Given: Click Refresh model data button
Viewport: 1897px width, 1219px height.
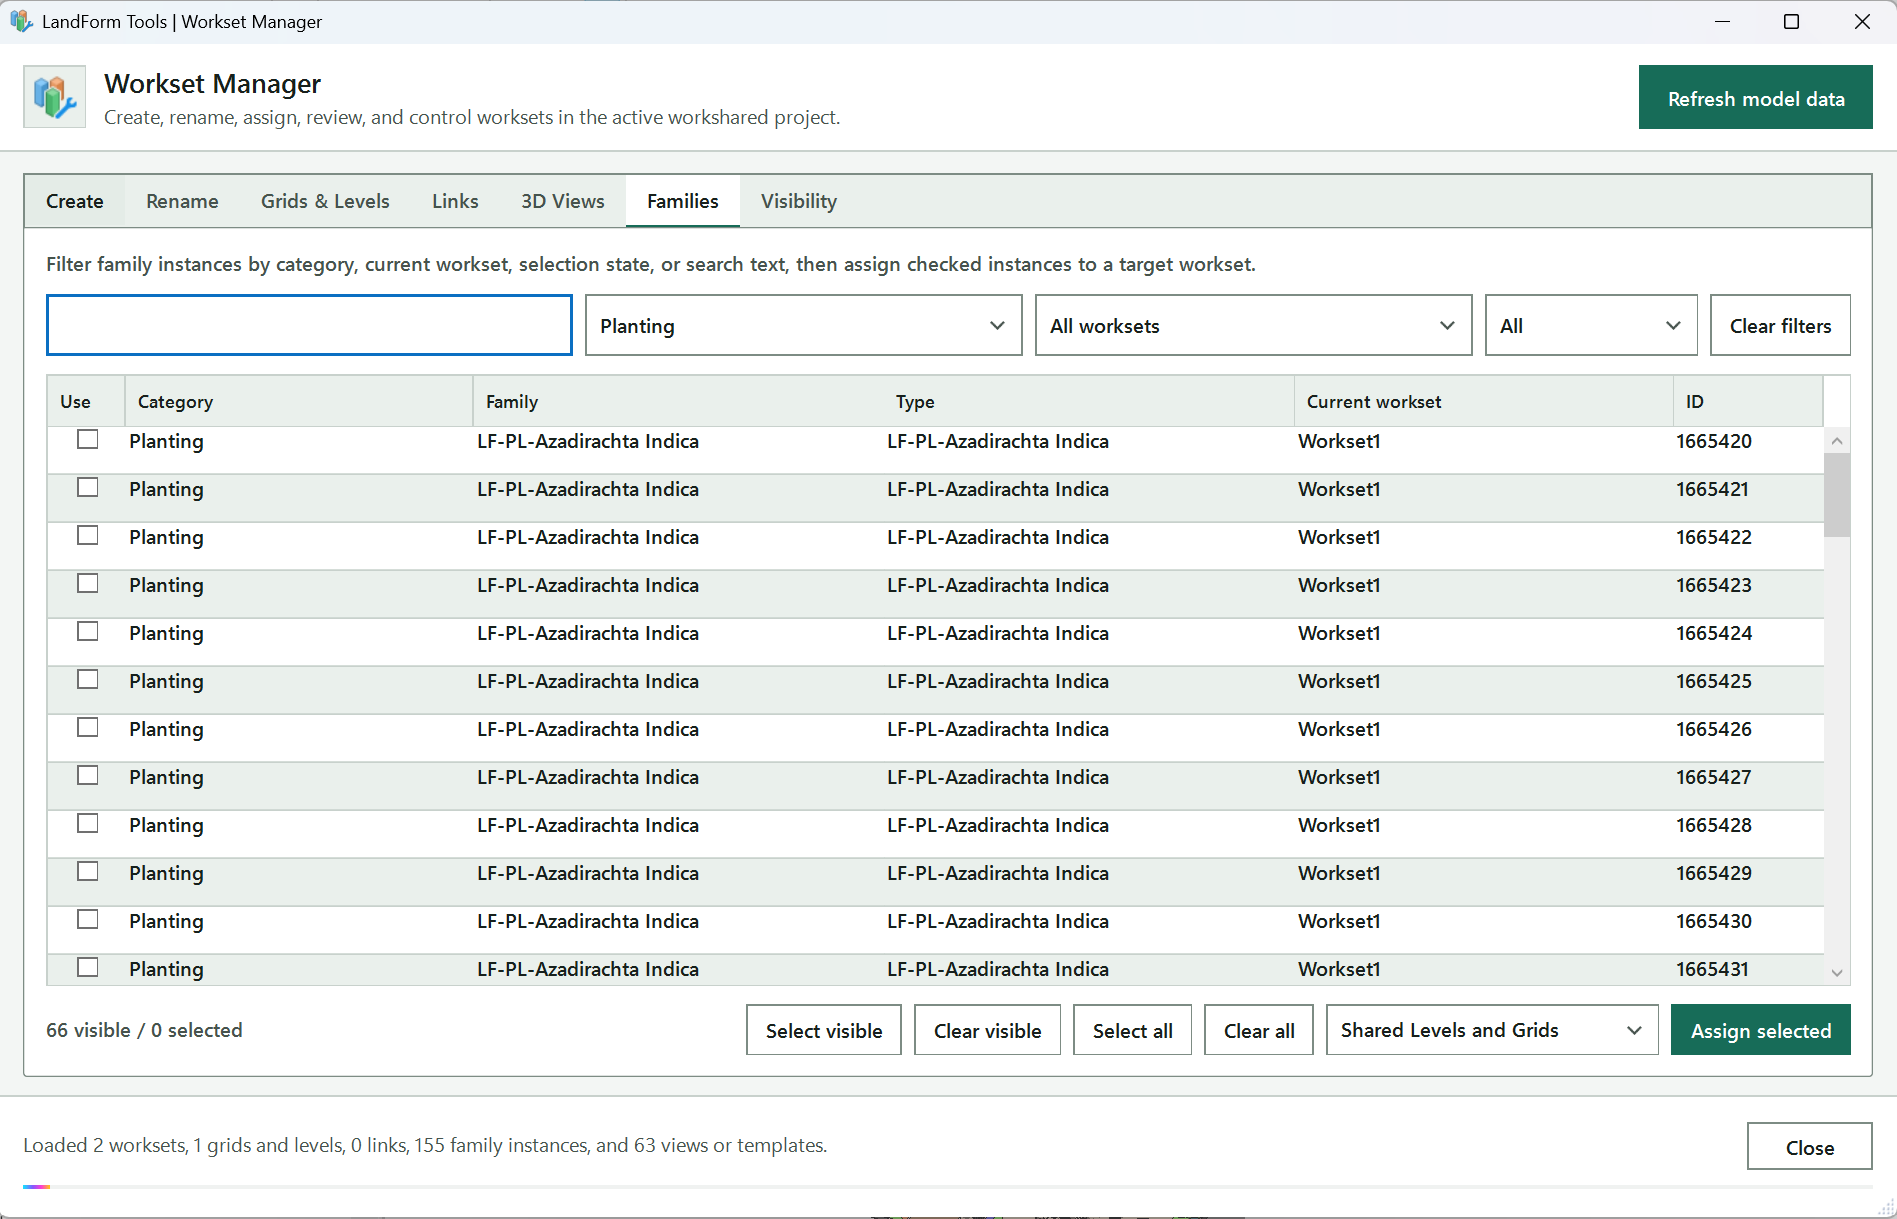Looking at the screenshot, I should pyautogui.click(x=1756, y=98).
